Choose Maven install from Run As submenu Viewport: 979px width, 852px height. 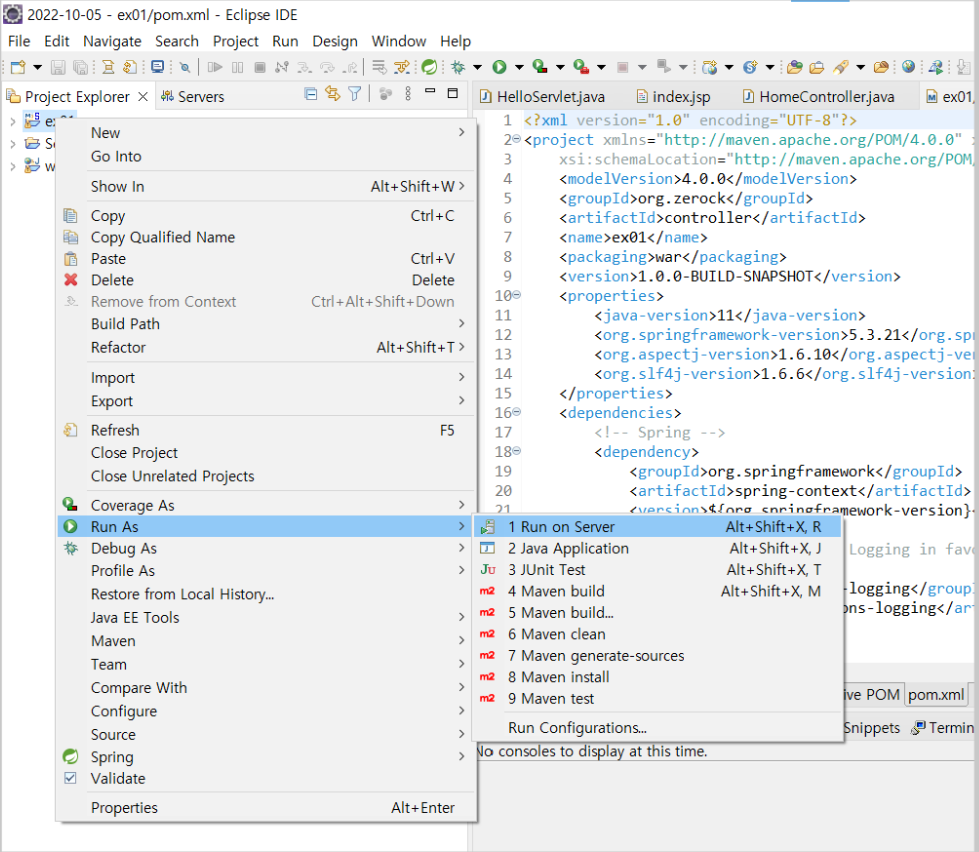pyautogui.click(x=657, y=677)
